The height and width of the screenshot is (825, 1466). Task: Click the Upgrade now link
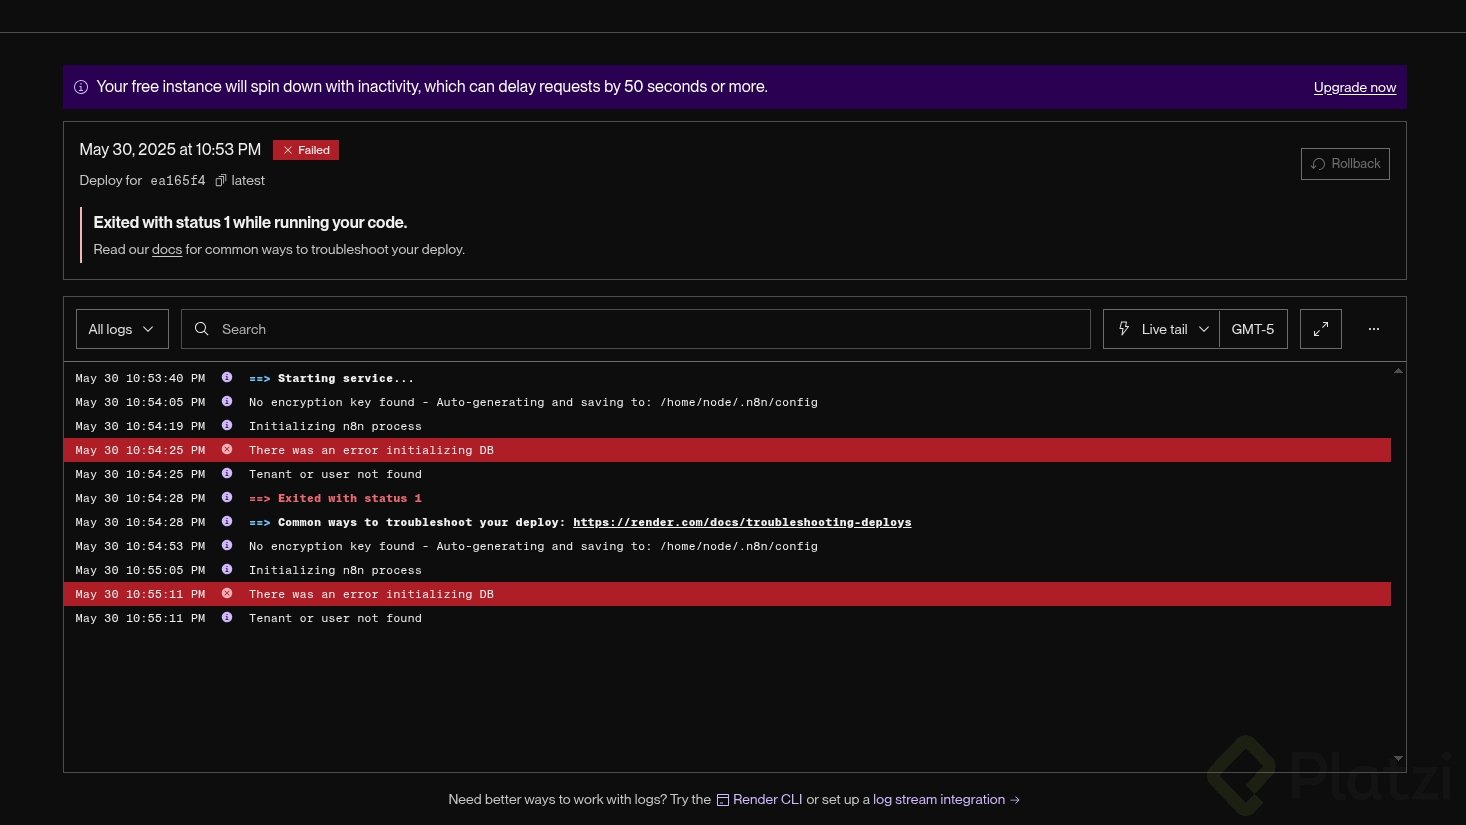[1354, 87]
